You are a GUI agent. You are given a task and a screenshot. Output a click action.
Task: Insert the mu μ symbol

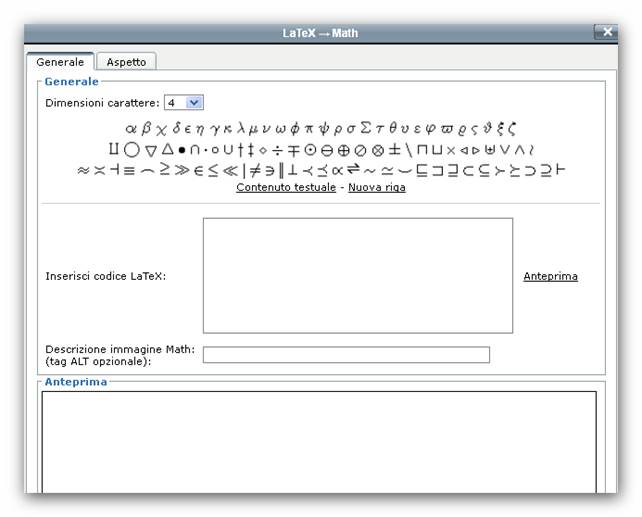253,130
